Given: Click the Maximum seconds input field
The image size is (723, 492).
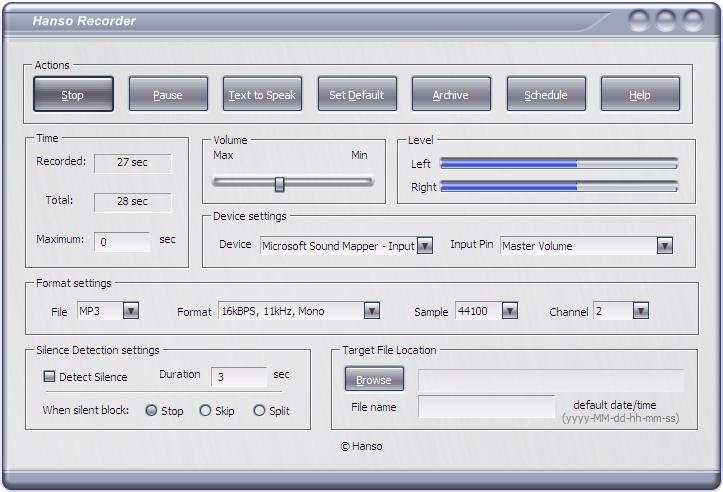Looking at the screenshot, I should [x=122, y=242].
